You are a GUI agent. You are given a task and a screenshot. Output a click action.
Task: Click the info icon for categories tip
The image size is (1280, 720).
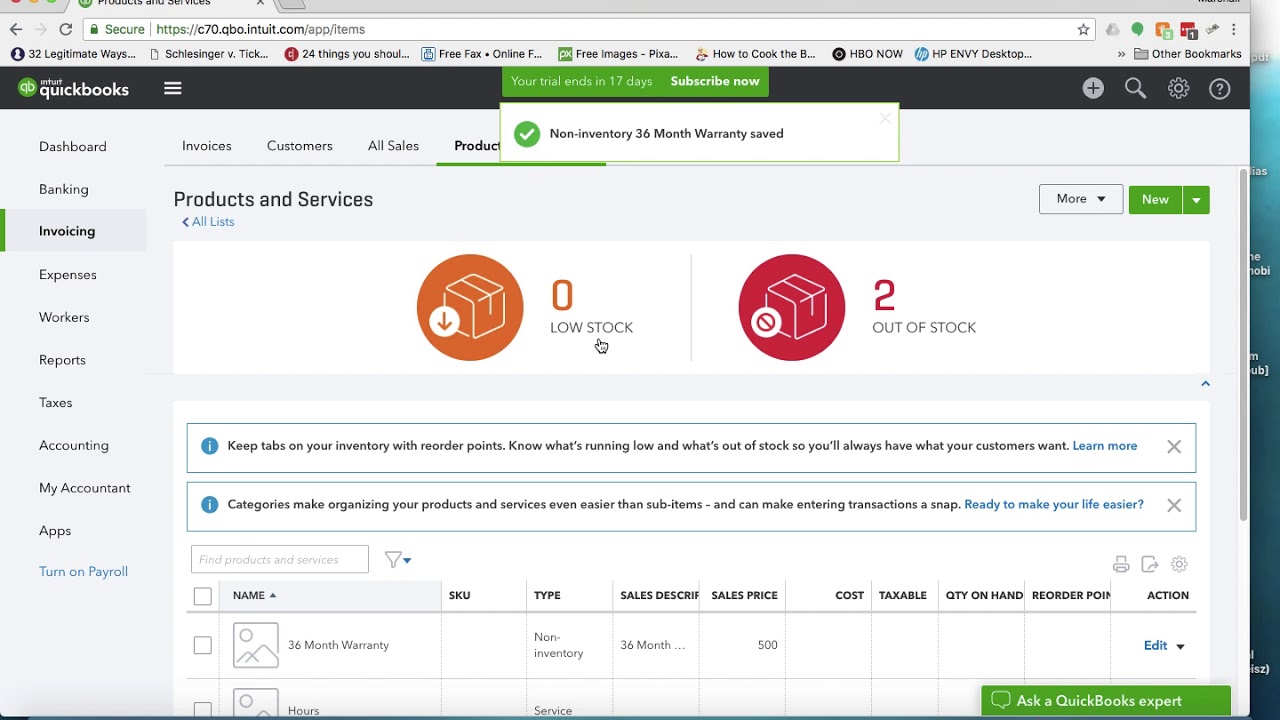click(209, 505)
